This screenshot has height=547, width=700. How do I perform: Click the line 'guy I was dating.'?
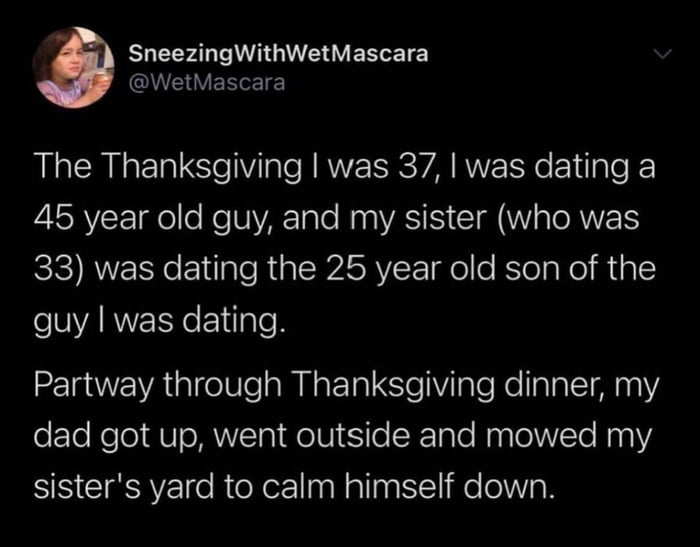159,321
